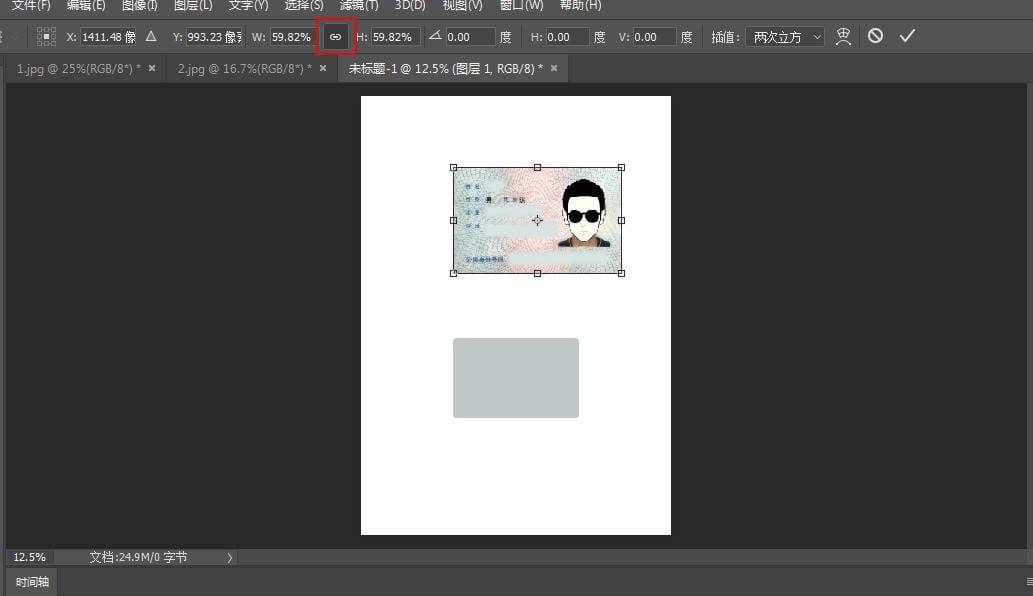Open the interpolation dropdown 两次立方
The width and height of the screenshot is (1033, 596).
(x=787, y=37)
